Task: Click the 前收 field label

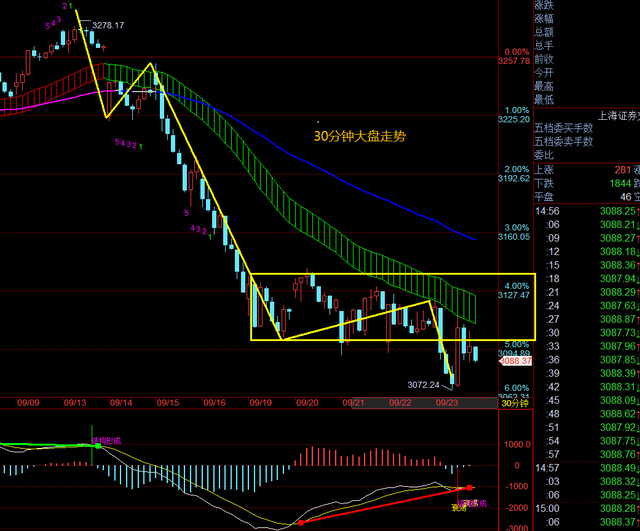Action: [544, 59]
